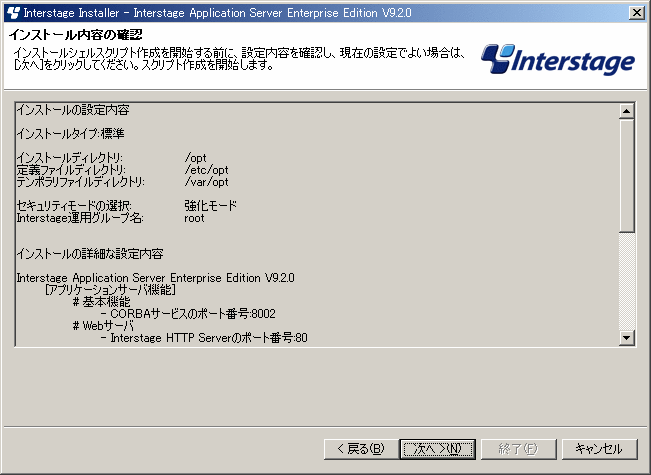
Task: Click the product line Enterprise Edition V9.2.0 in list
Action: click(x=155, y=278)
